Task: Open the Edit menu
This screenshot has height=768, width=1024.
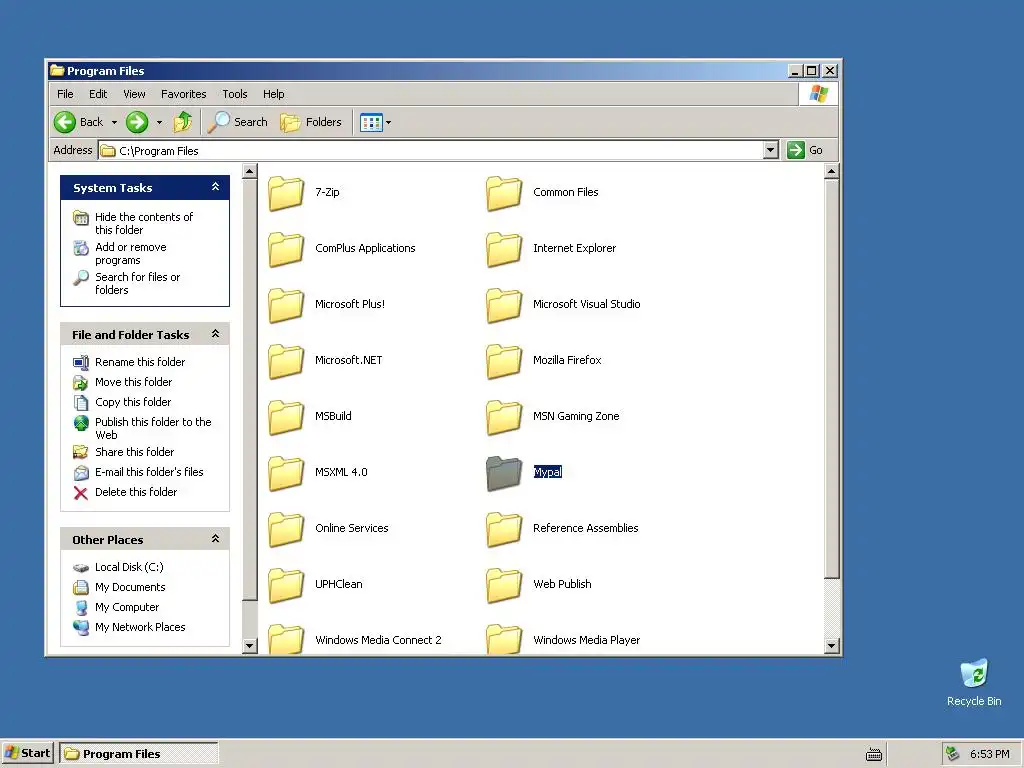Action: pyautogui.click(x=98, y=94)
